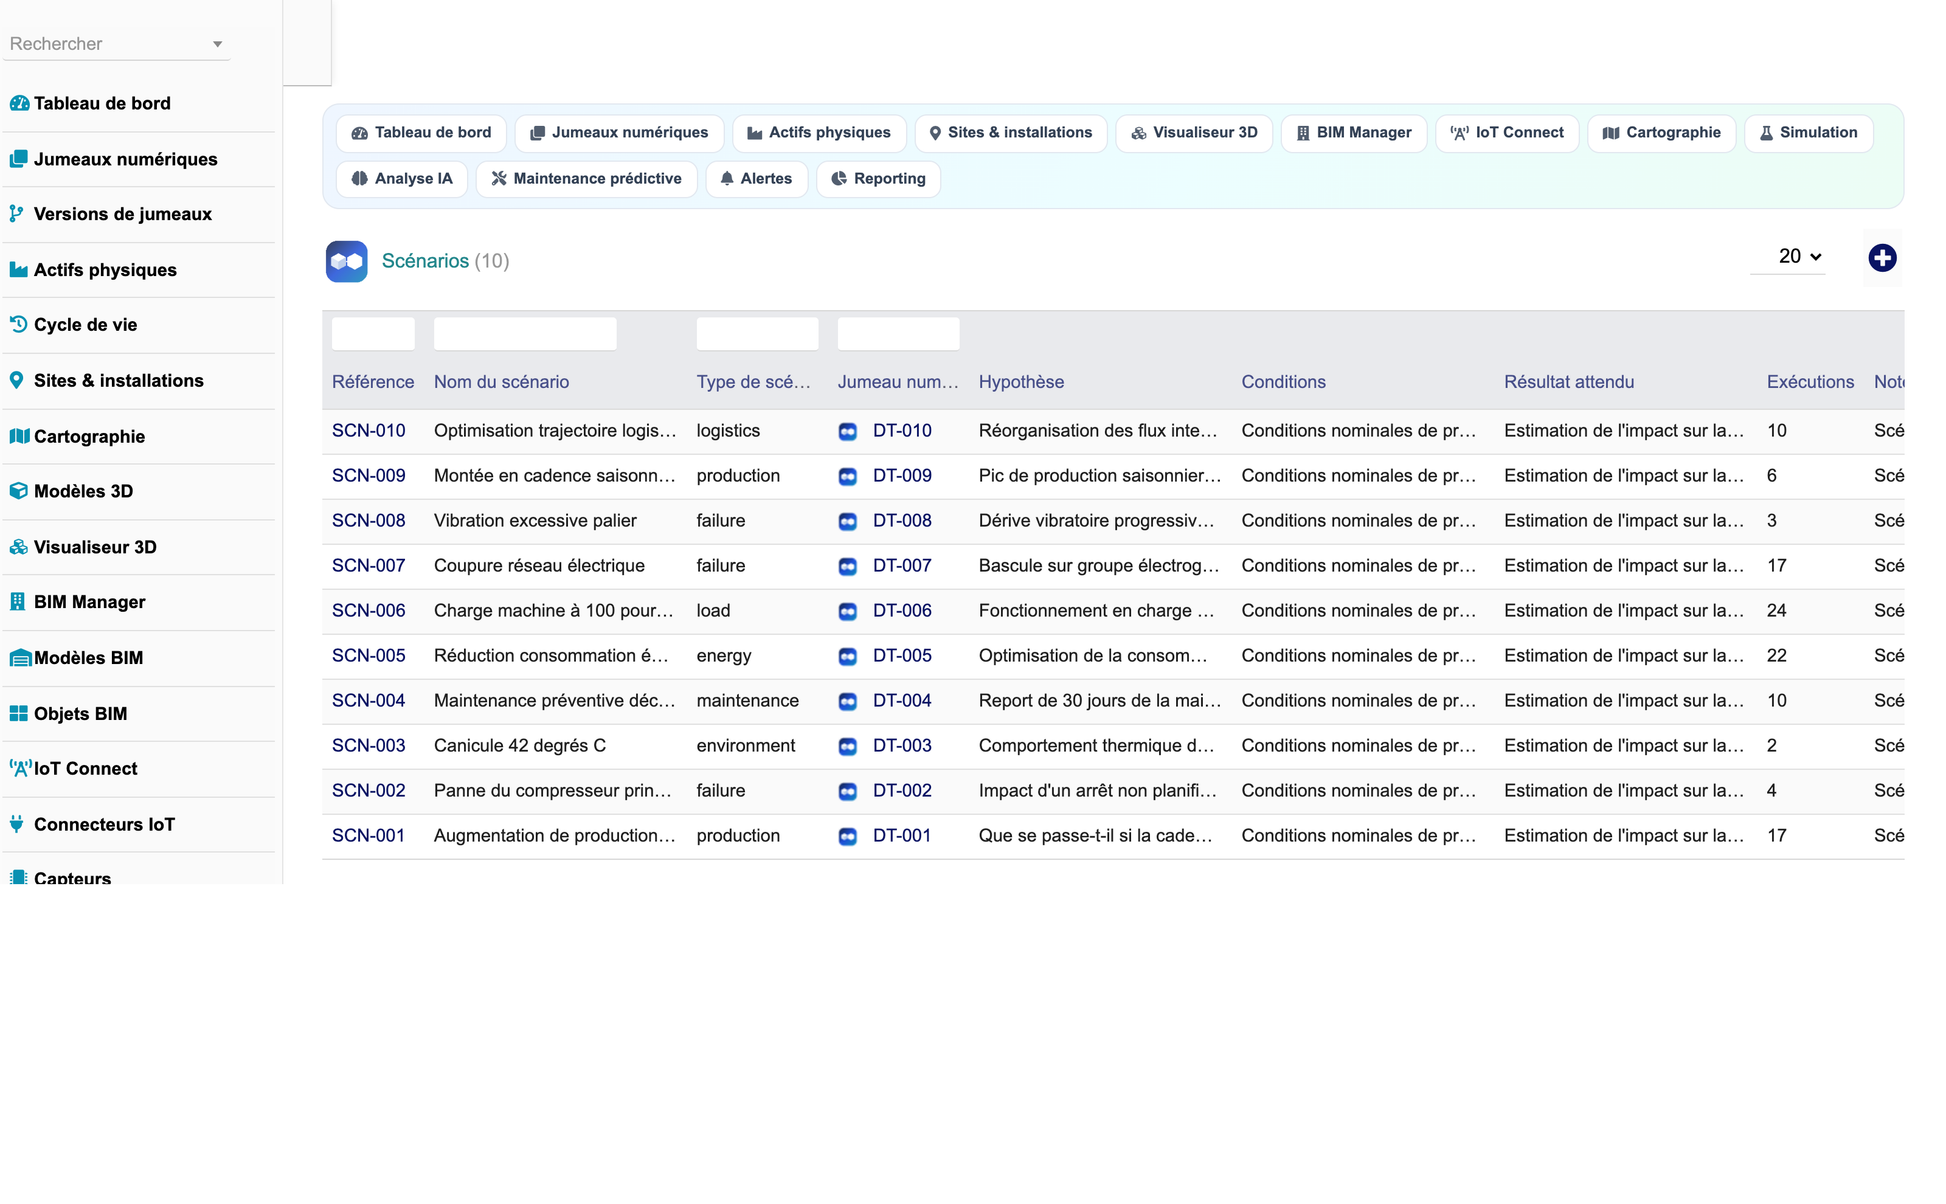Follow the DT-003 digital twin link

tap(902, 746)
